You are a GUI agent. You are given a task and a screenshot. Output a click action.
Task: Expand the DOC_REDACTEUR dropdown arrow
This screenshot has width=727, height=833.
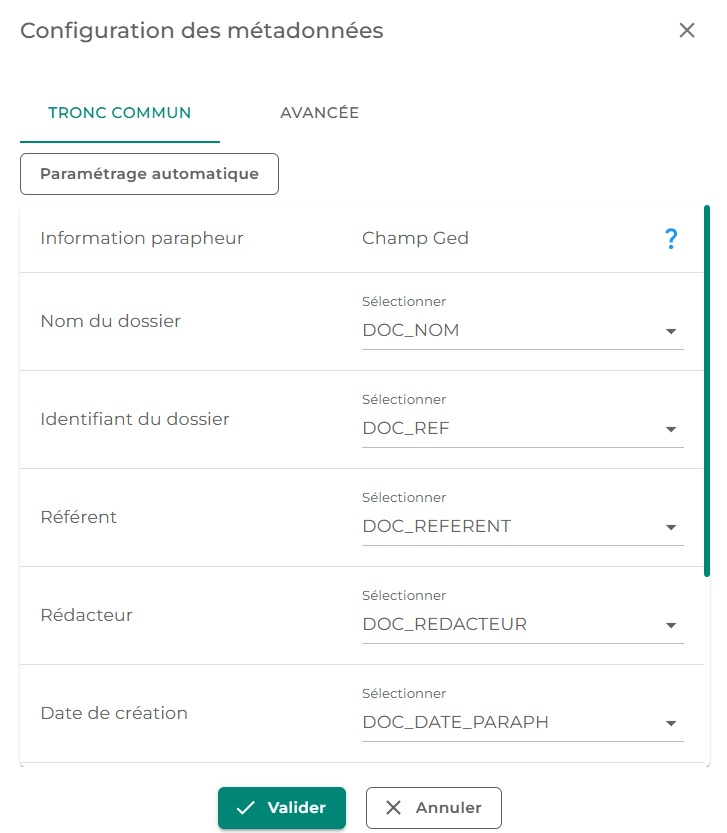click(671, 626)
